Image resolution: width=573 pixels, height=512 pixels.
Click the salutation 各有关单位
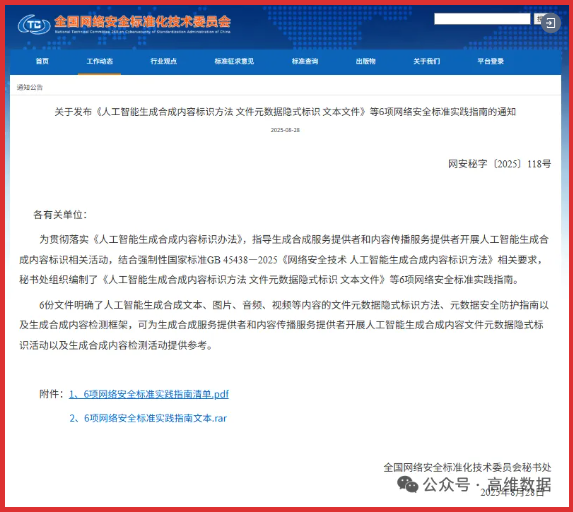60,215
